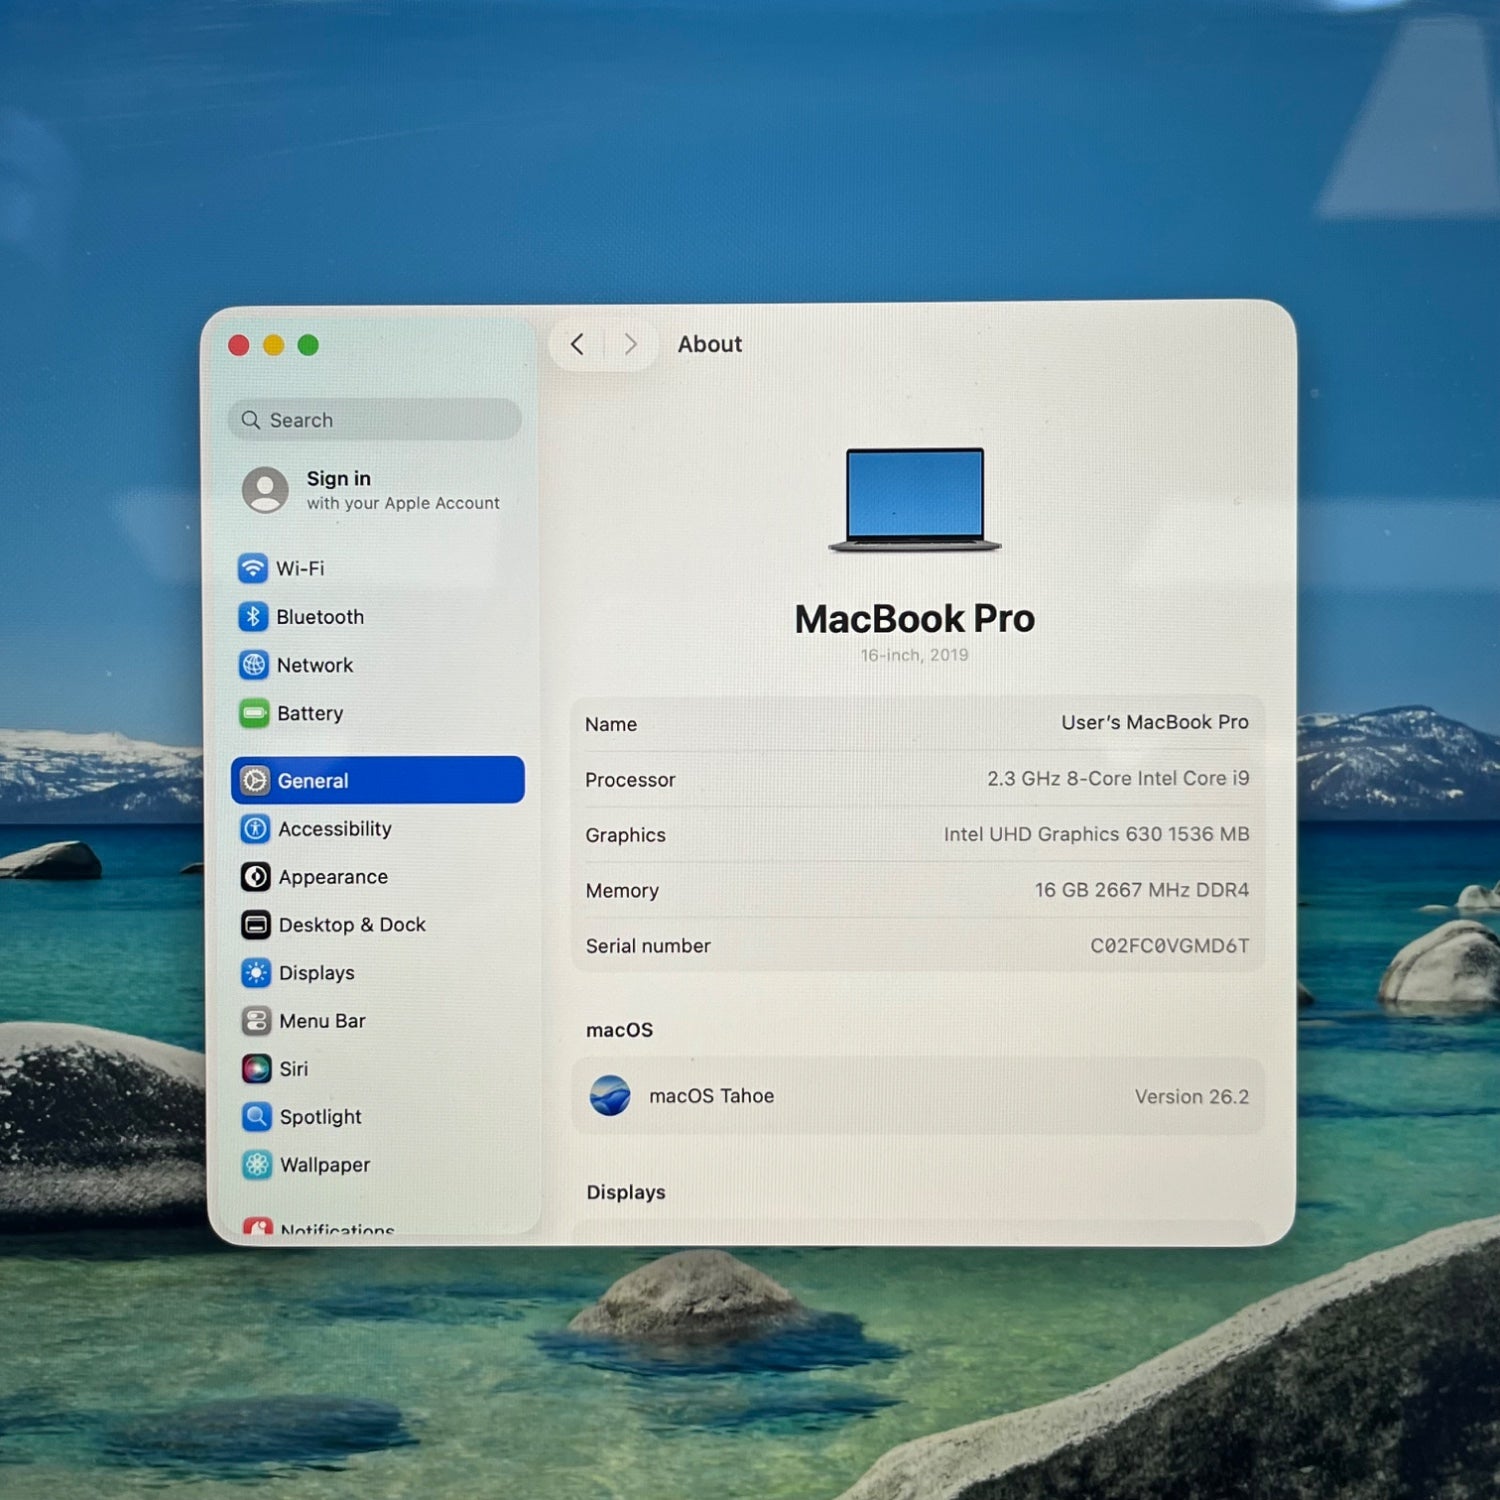
Task: Zoom window using the green button
Action: click(x=308, y=345)
